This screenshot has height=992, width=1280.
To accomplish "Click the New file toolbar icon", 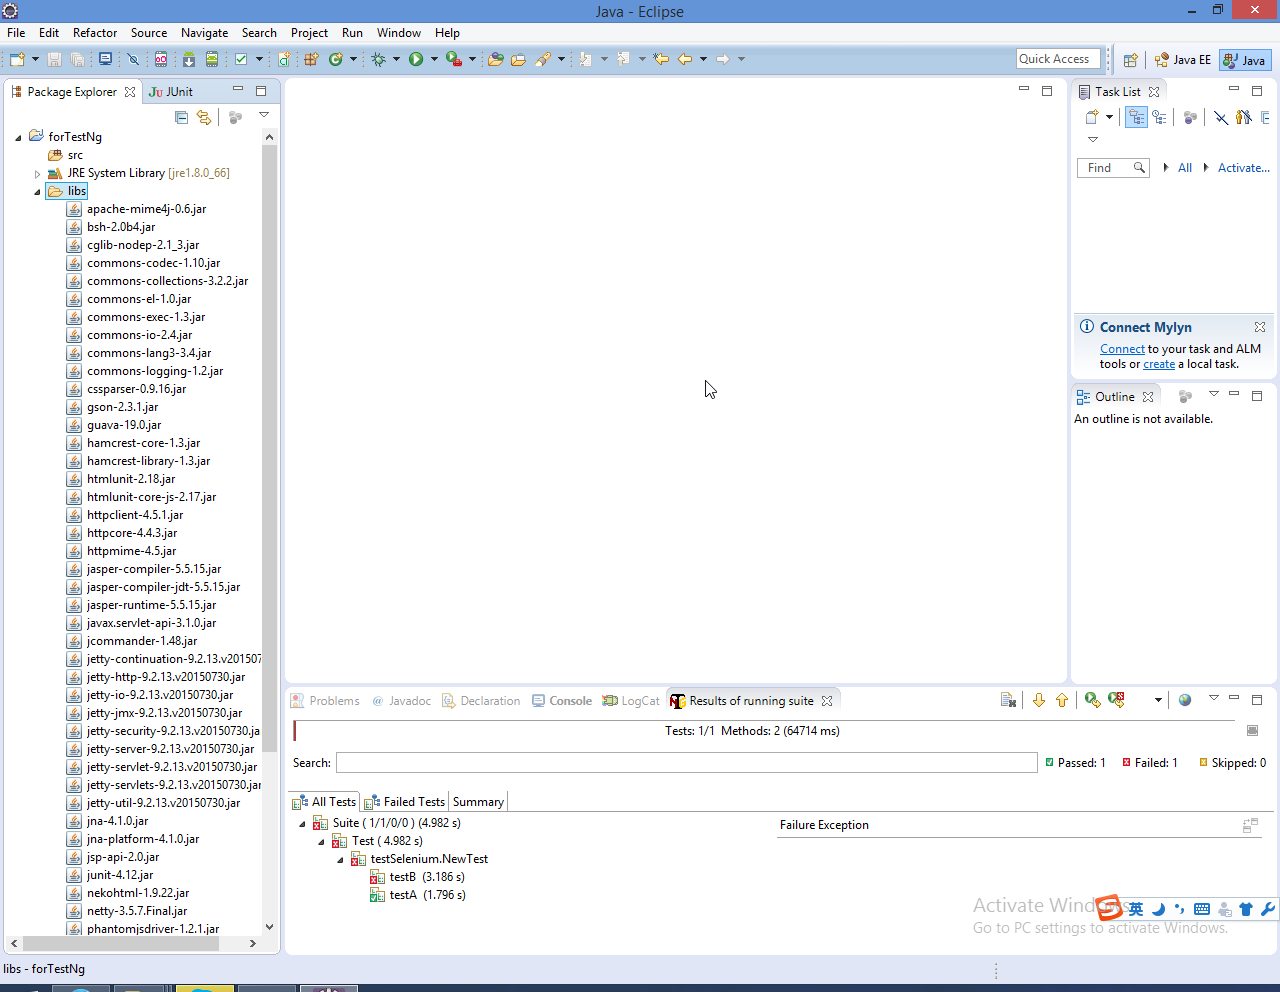I will pyautogui.click(x=17, y=59).
